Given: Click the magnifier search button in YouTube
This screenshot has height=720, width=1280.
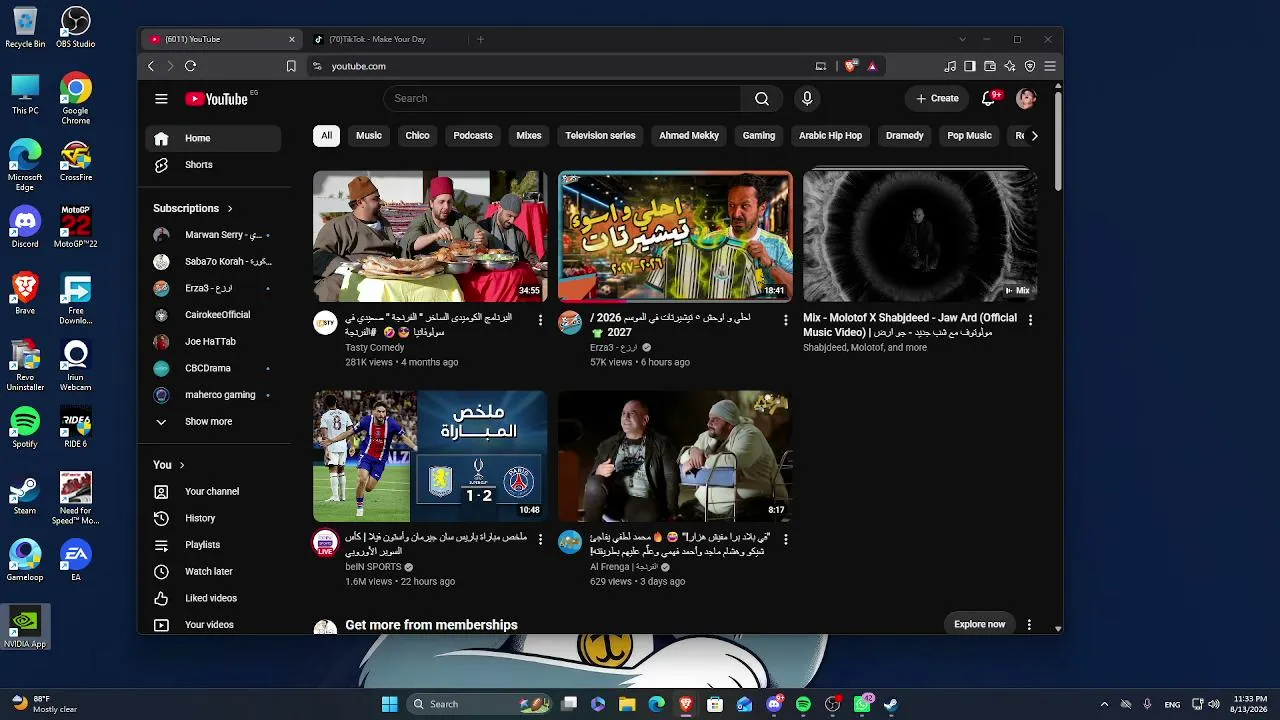Looking at the screenshot, I should 762,98.
